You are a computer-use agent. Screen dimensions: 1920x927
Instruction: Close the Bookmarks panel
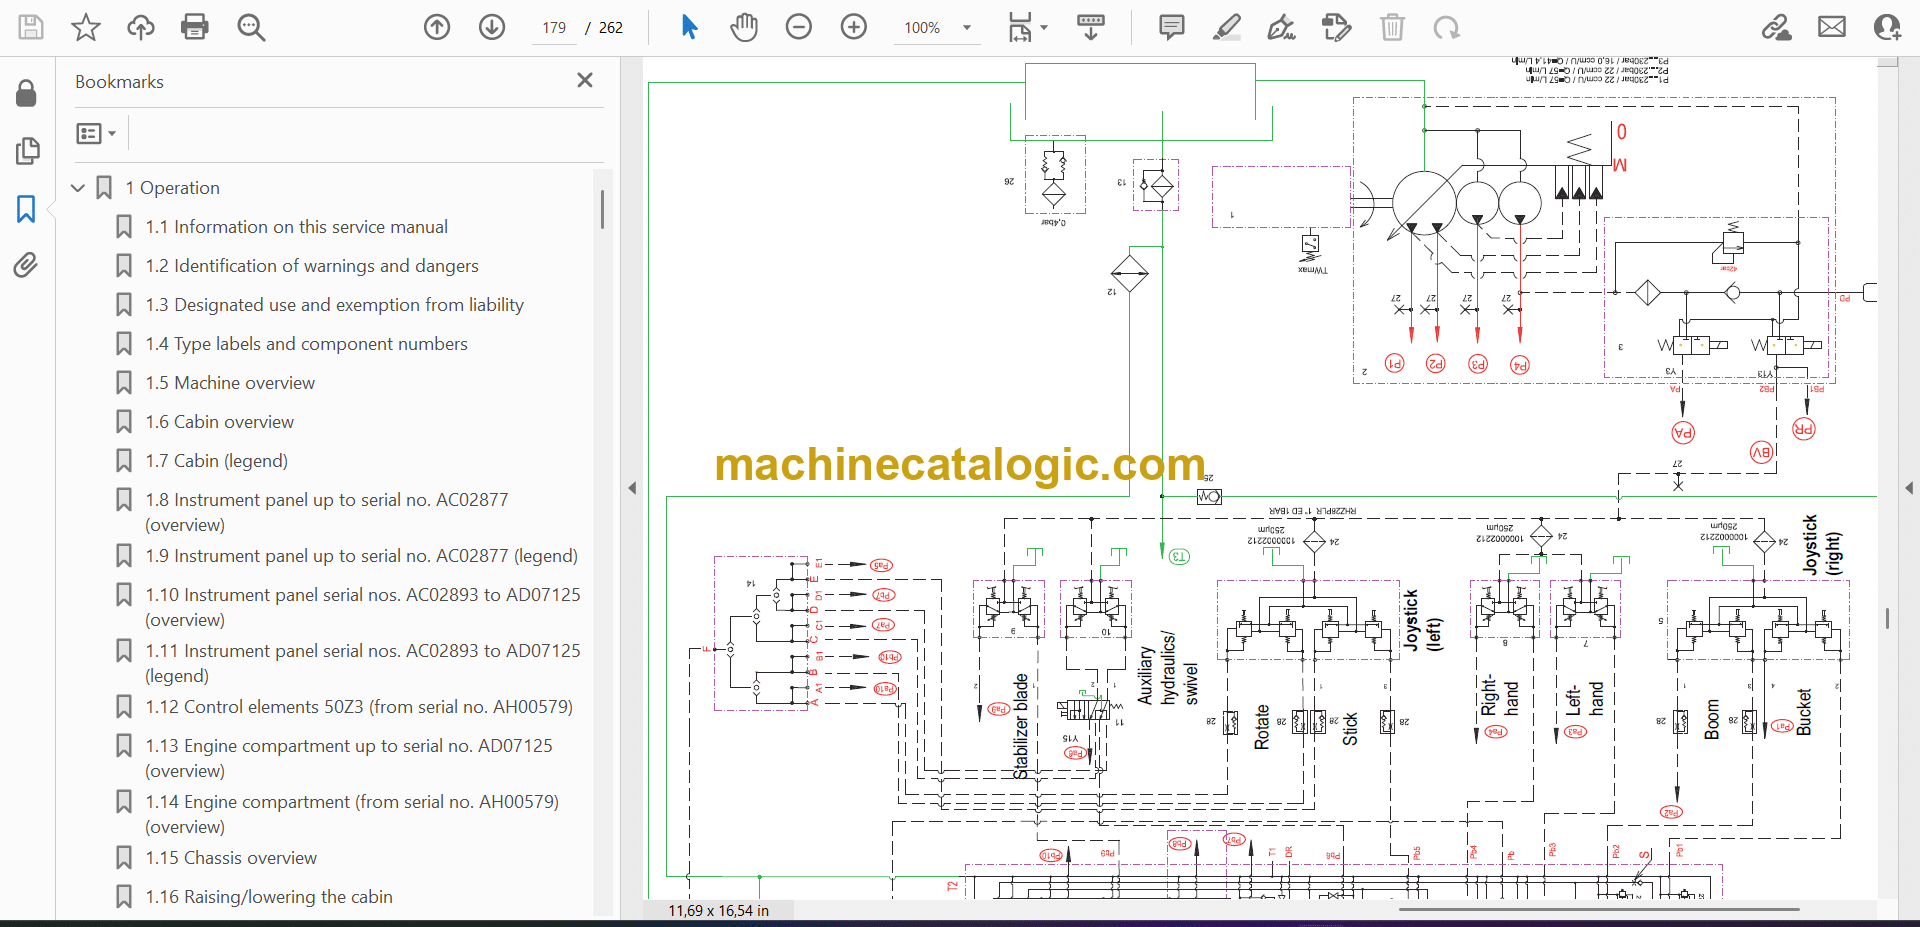[x=585, y=80]
